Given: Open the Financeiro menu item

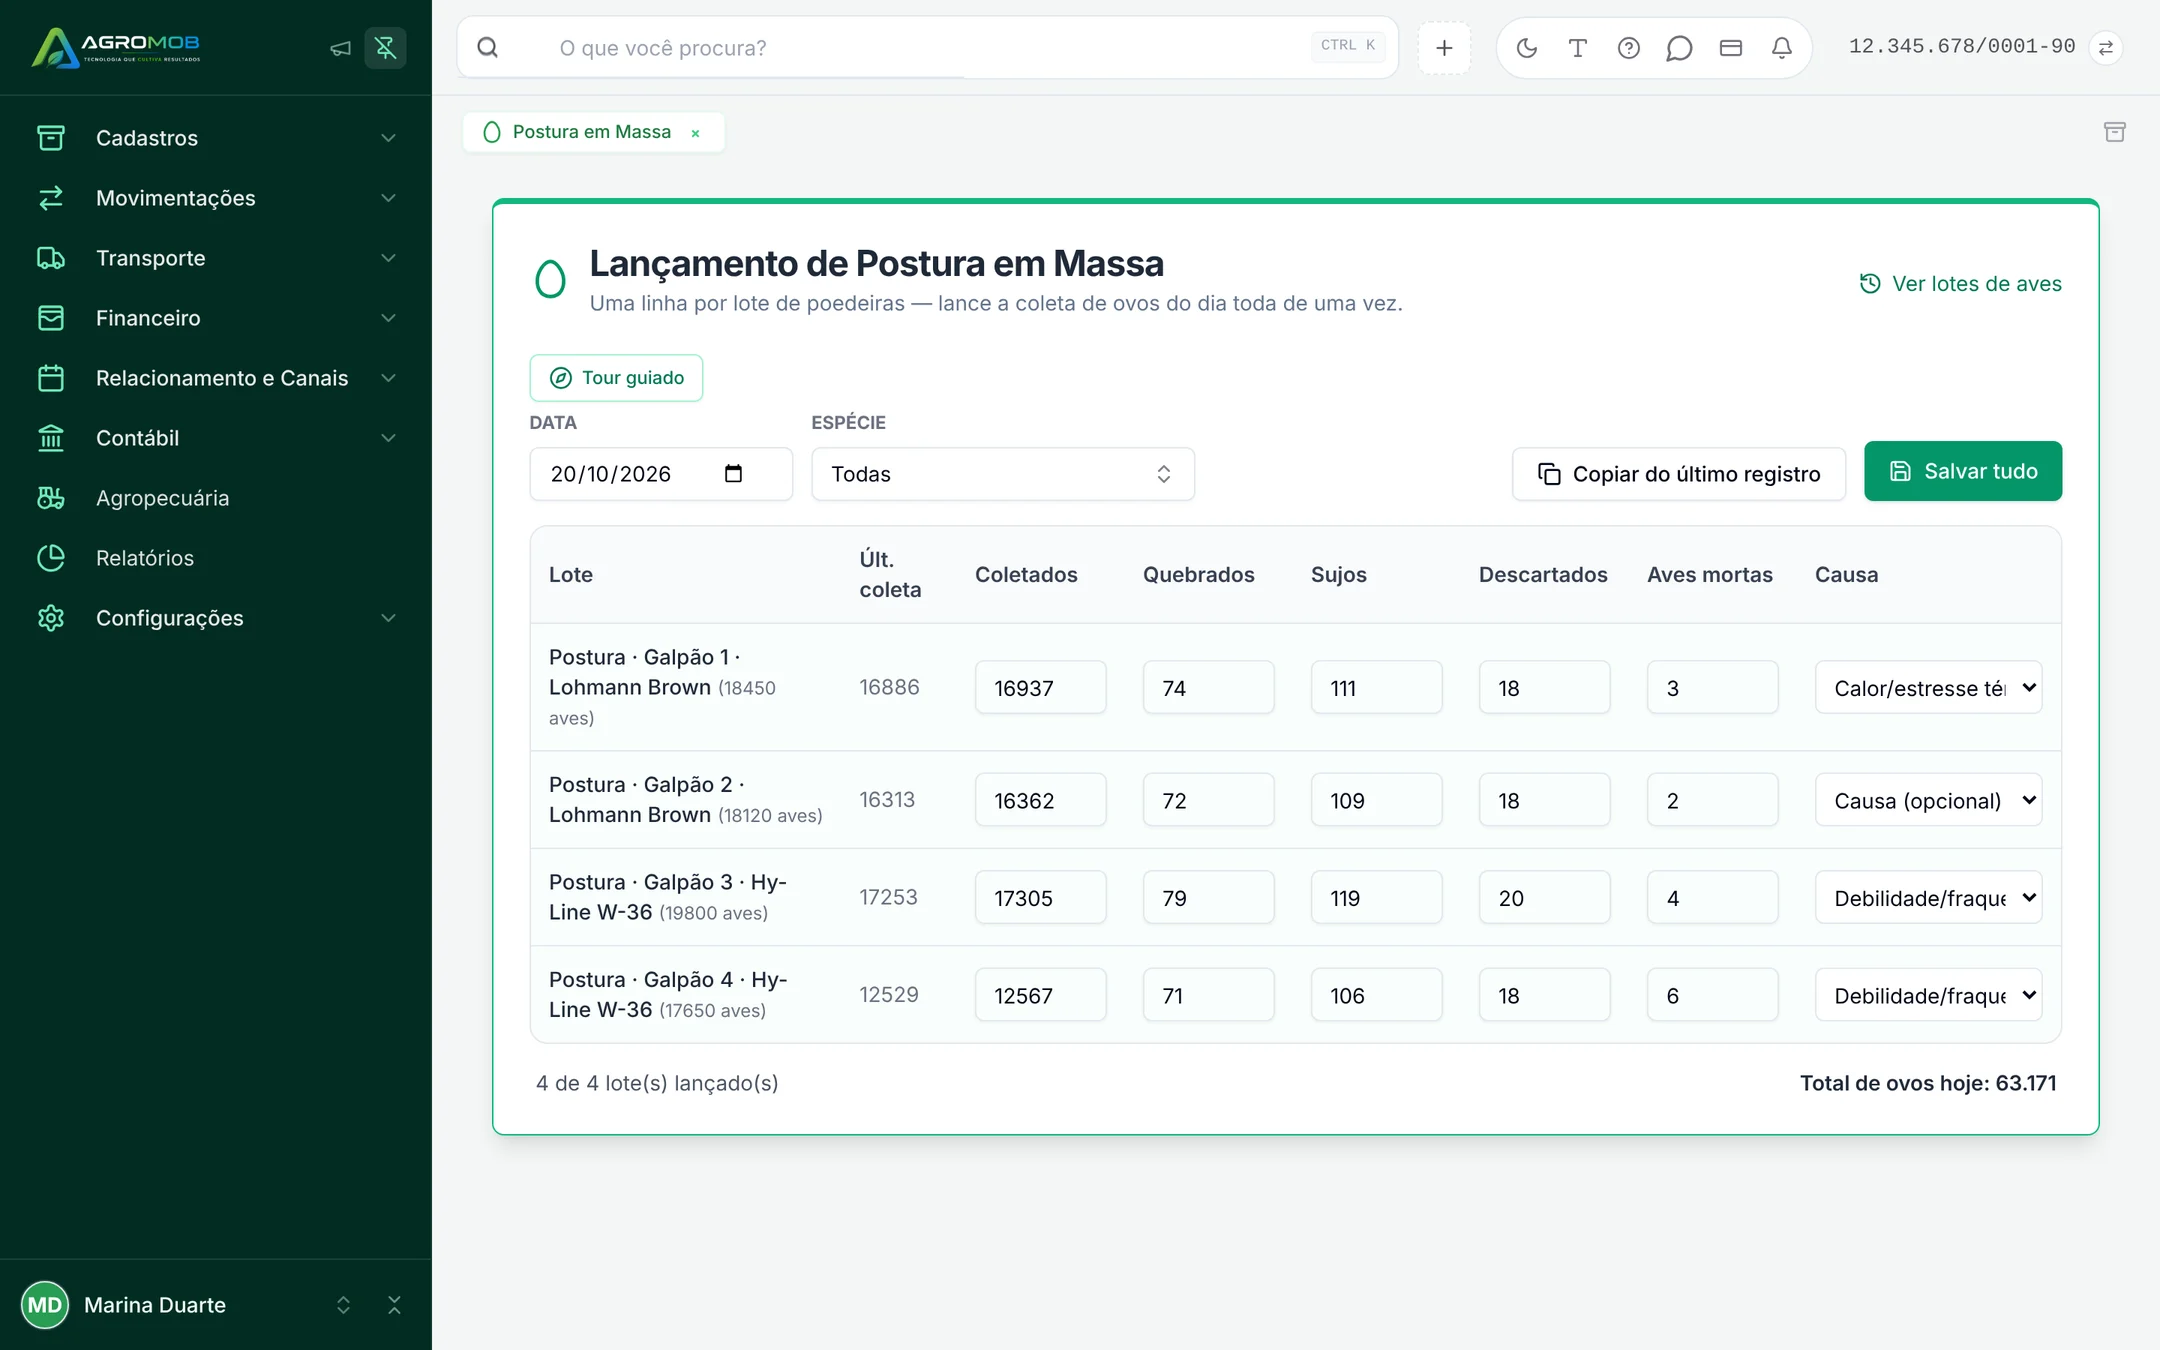Looking at the screenshot, I should [216, 318].
